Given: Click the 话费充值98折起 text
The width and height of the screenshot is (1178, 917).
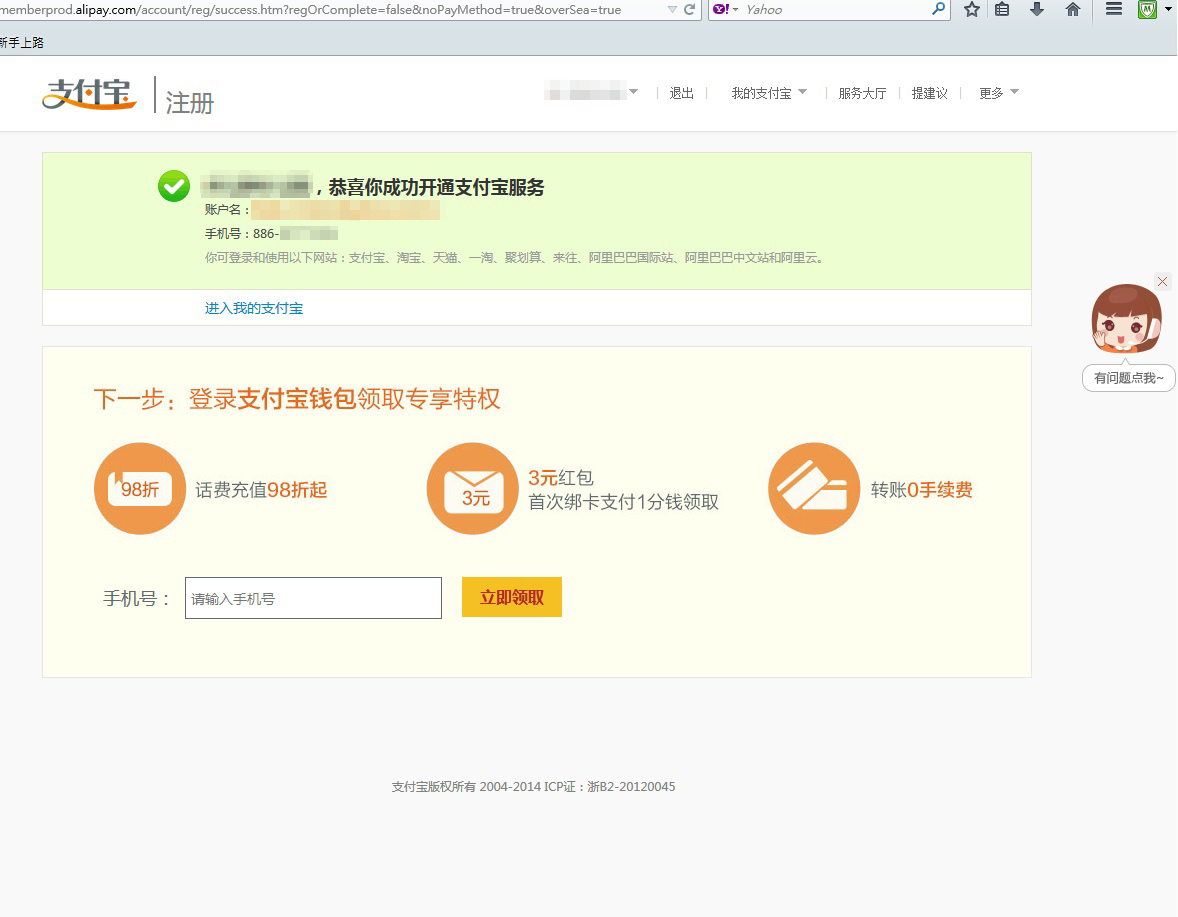Looking at the screenshot, I should tap(261, 490).
